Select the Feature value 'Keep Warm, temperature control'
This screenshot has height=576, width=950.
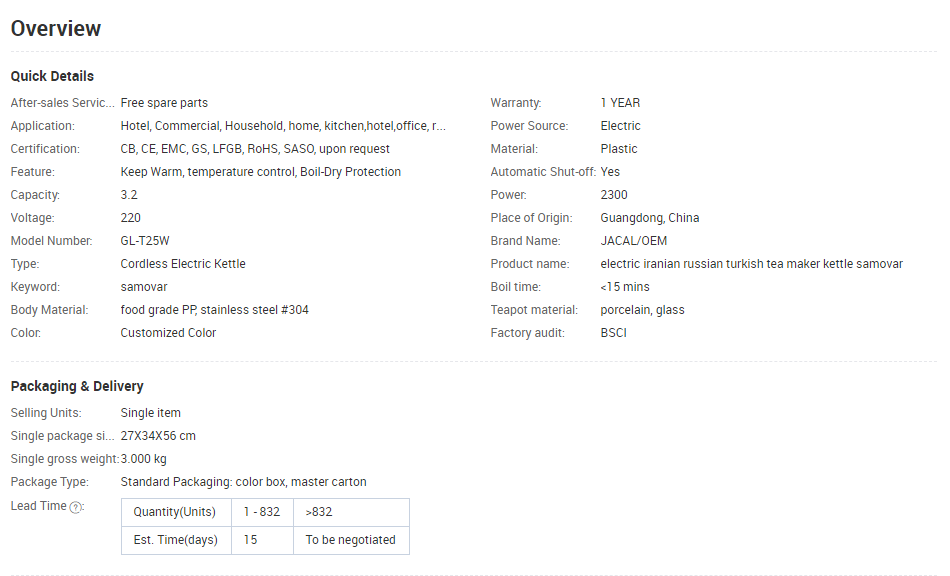[x=261, y=172]
